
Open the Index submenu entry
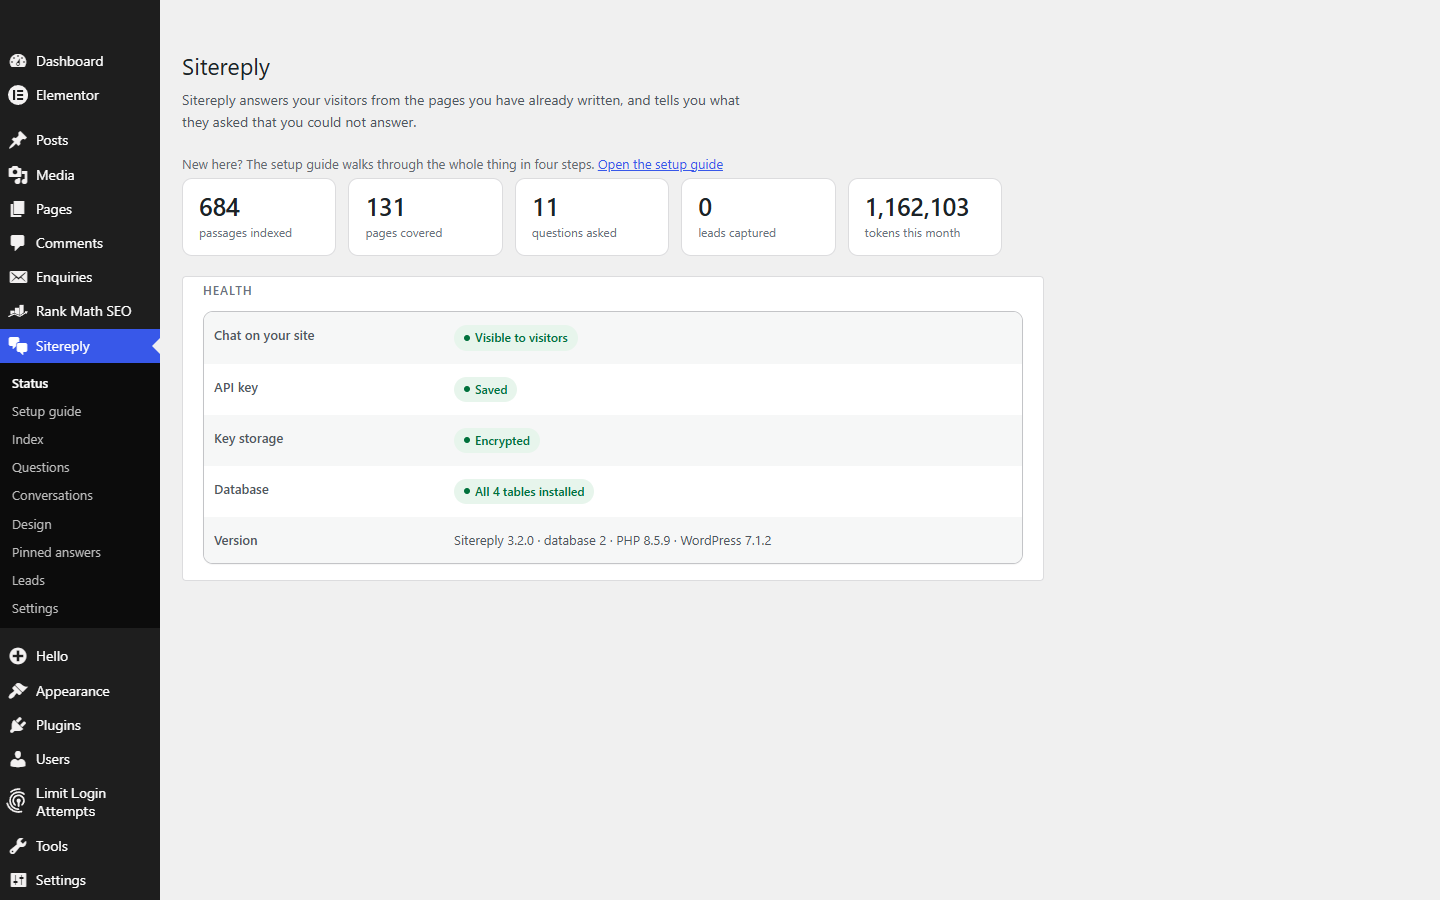click(x=80, y=439)
